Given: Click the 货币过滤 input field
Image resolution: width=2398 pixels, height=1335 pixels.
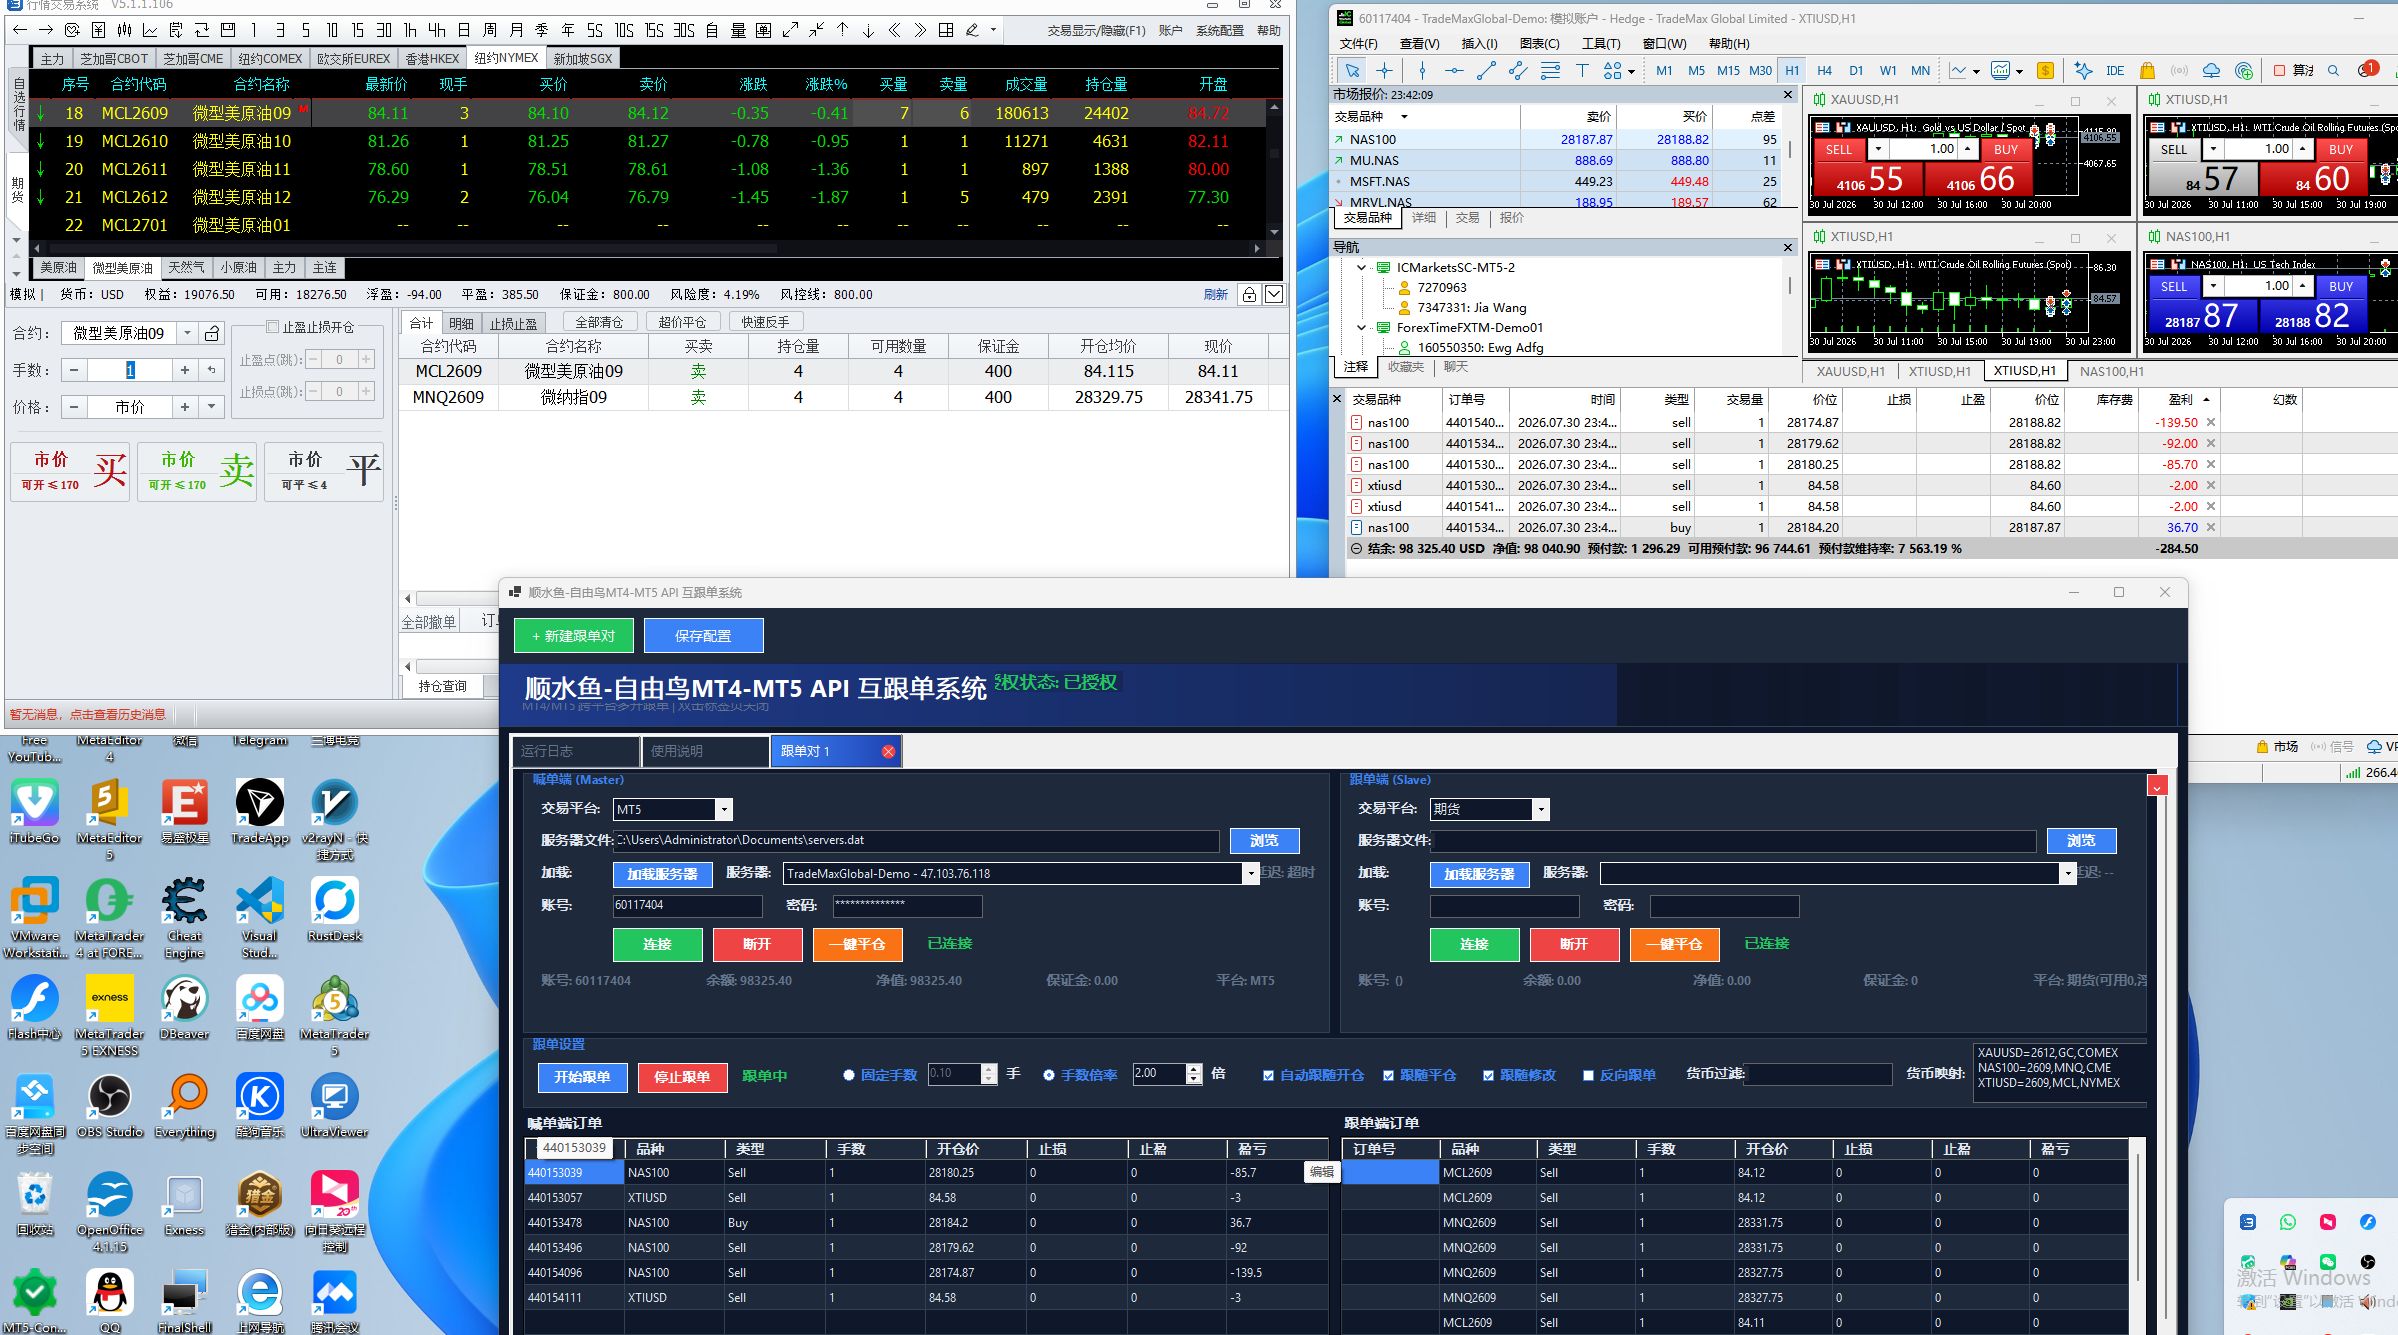Looking at the screenshot, I should [x=1817, y=1075].
